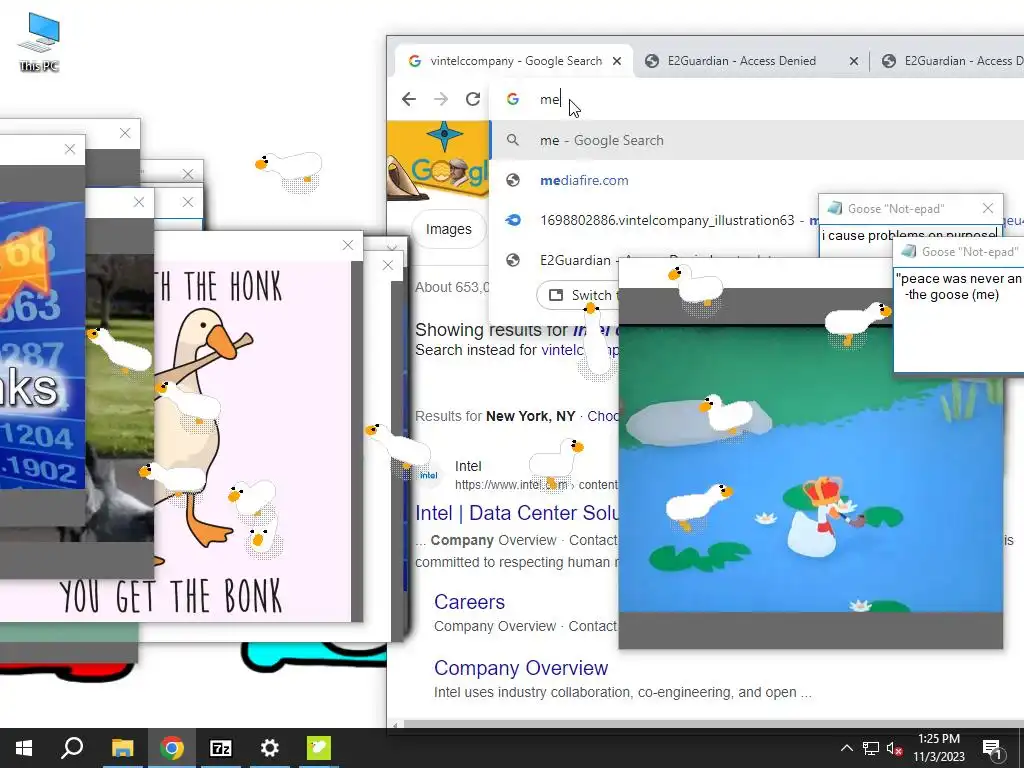Switch to the last E2Guardian tab
1024x768 pixels.
coord(953,61)
